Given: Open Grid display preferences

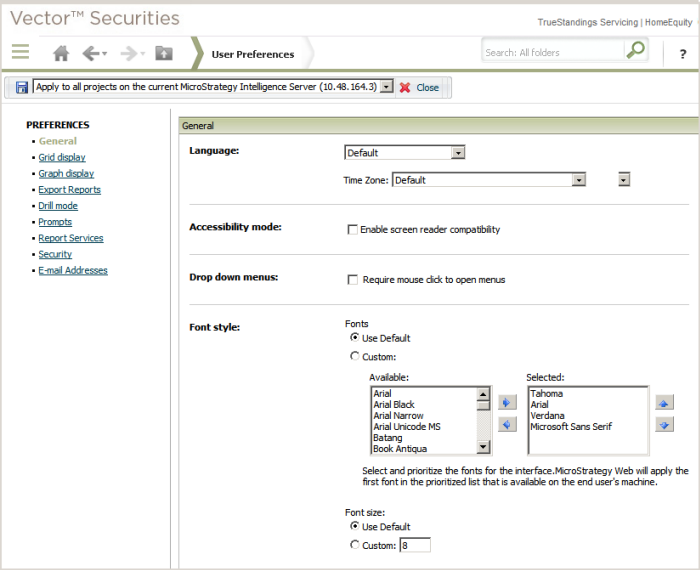Looking at the screenshot, I should [x=62, y=157].
